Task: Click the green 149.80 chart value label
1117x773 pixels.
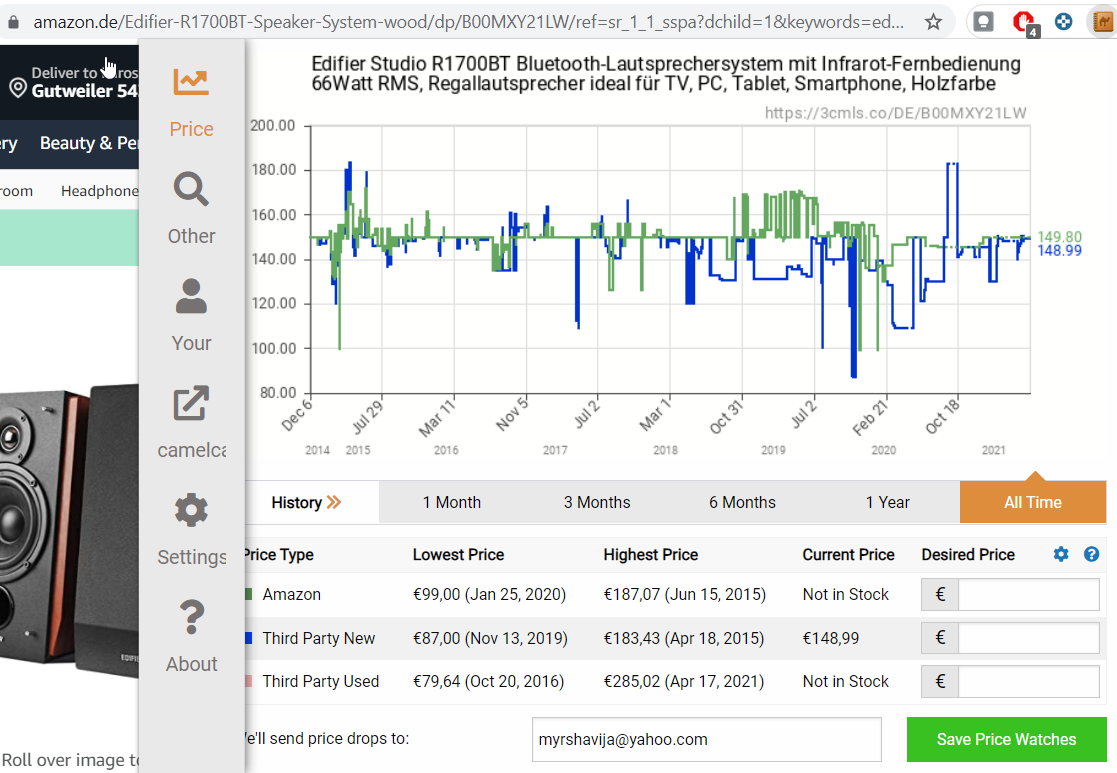Action: (1059, 237)
